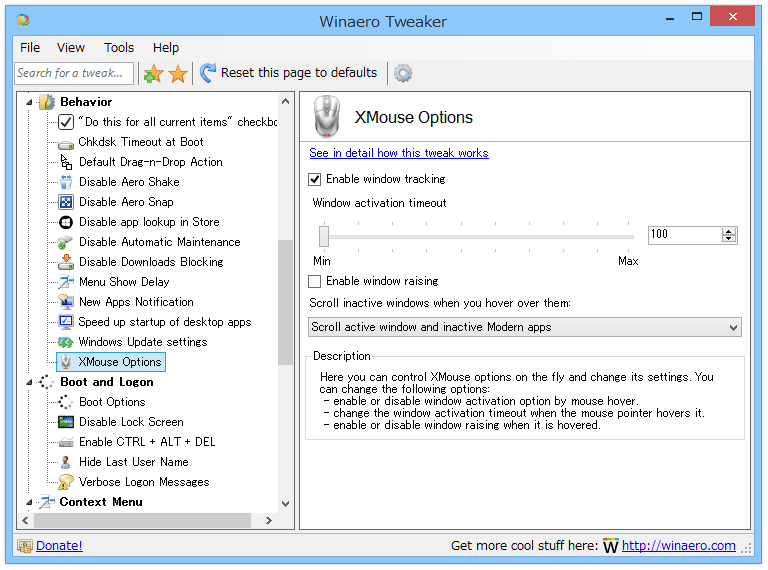Click Reset this page to defaults

coord(299,73)
